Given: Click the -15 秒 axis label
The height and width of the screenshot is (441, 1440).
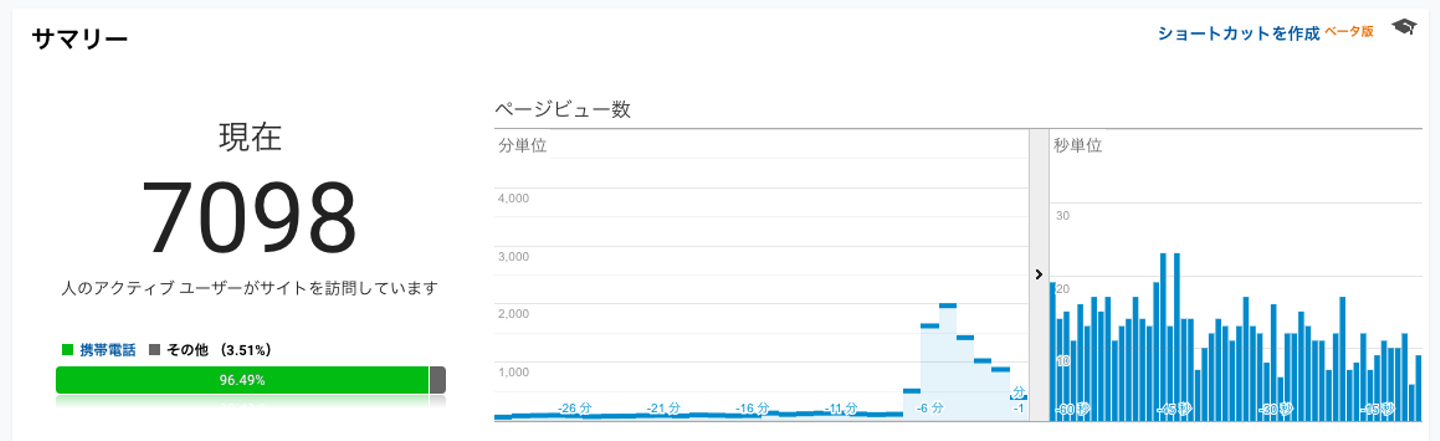Looking at the screenshot, I should click(1378, 409).
